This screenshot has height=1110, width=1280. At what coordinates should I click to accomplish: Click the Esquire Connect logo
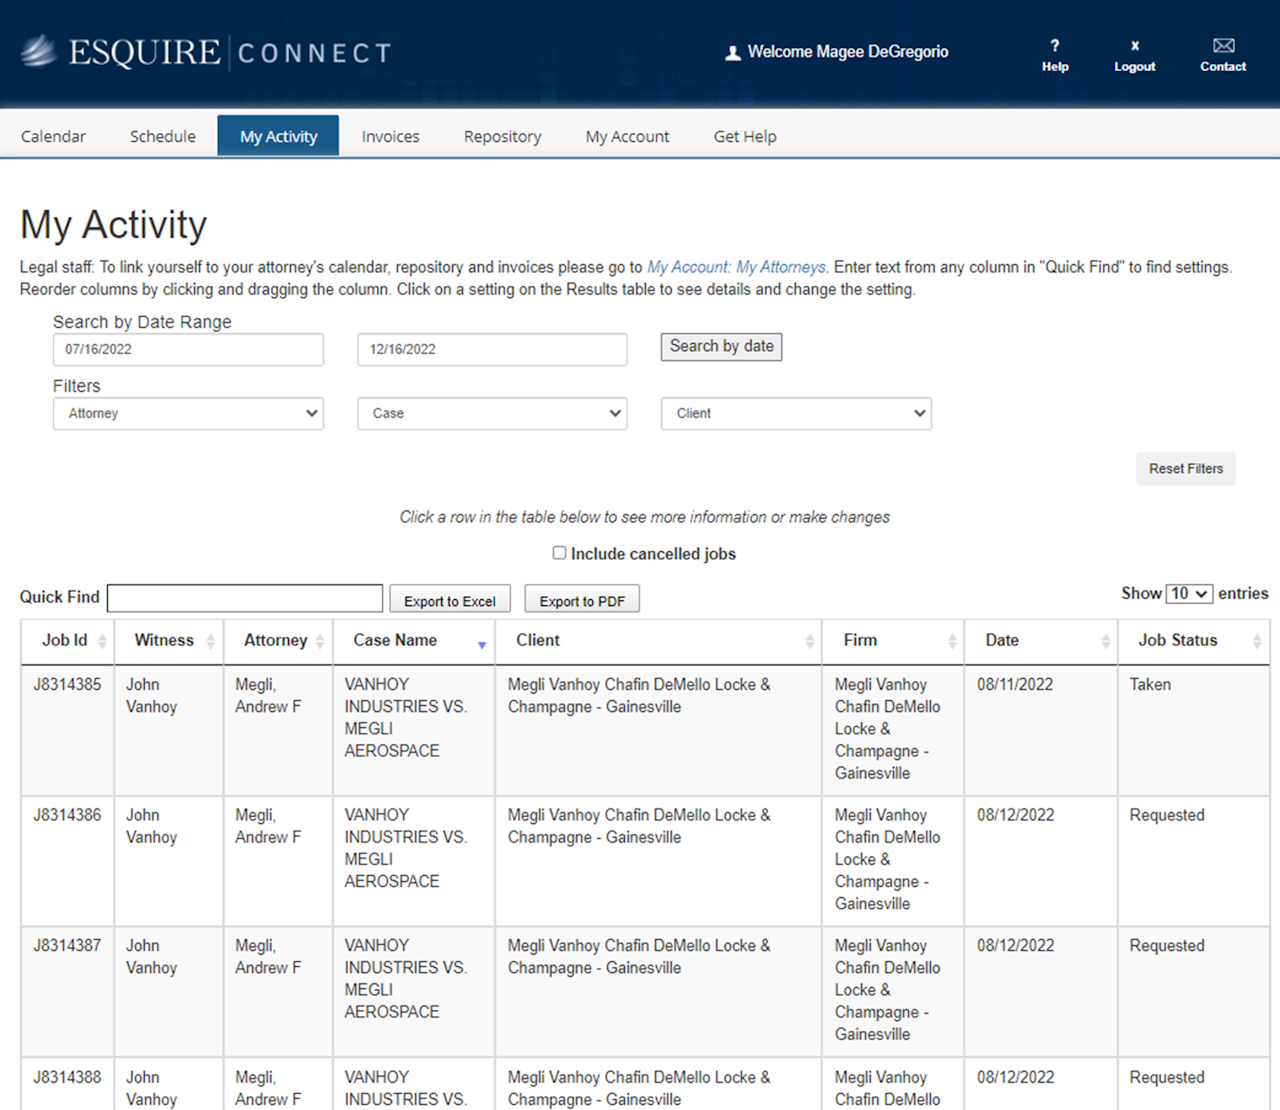(206, 52)
